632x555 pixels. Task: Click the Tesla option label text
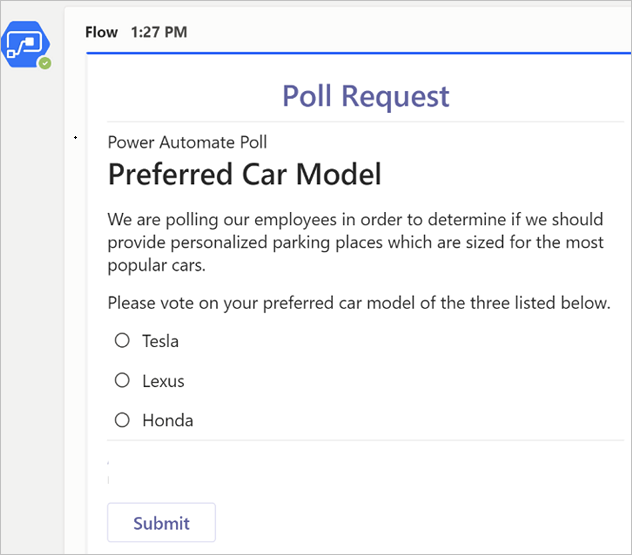click(x=160, y=341)
